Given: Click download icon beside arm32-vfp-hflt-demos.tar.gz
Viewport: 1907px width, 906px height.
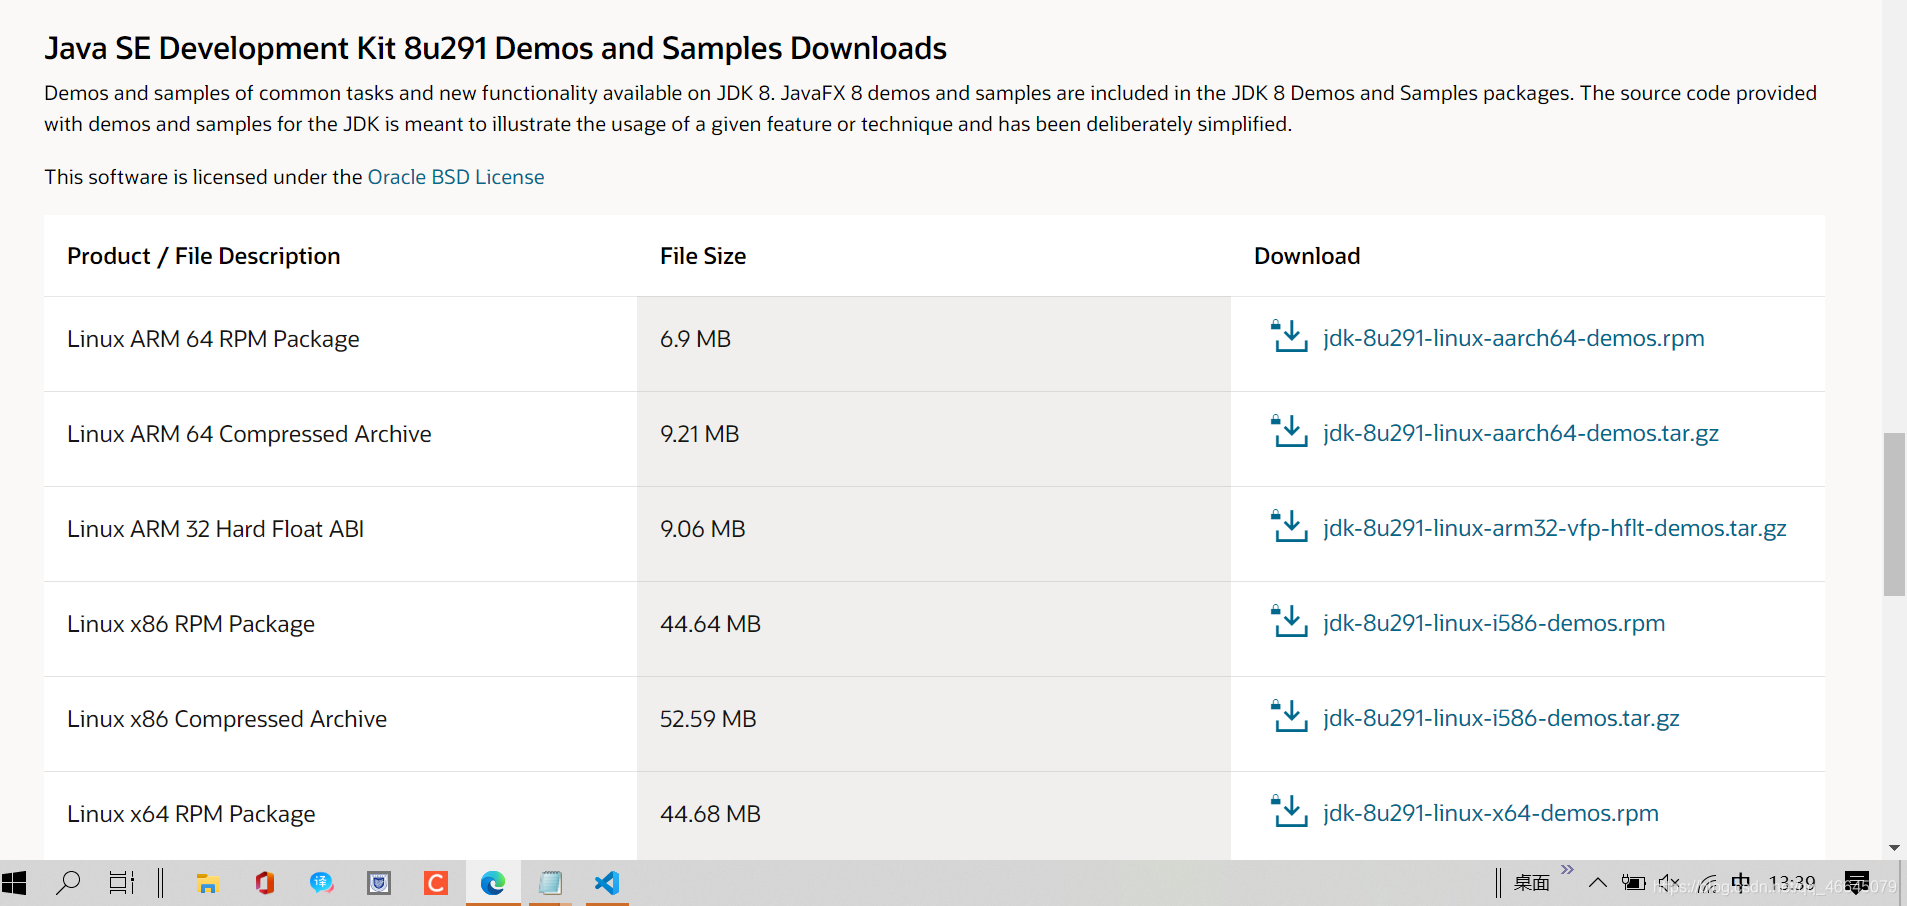Looking at the screenshot, I should pyautogui.click(x=1289, y=526).
